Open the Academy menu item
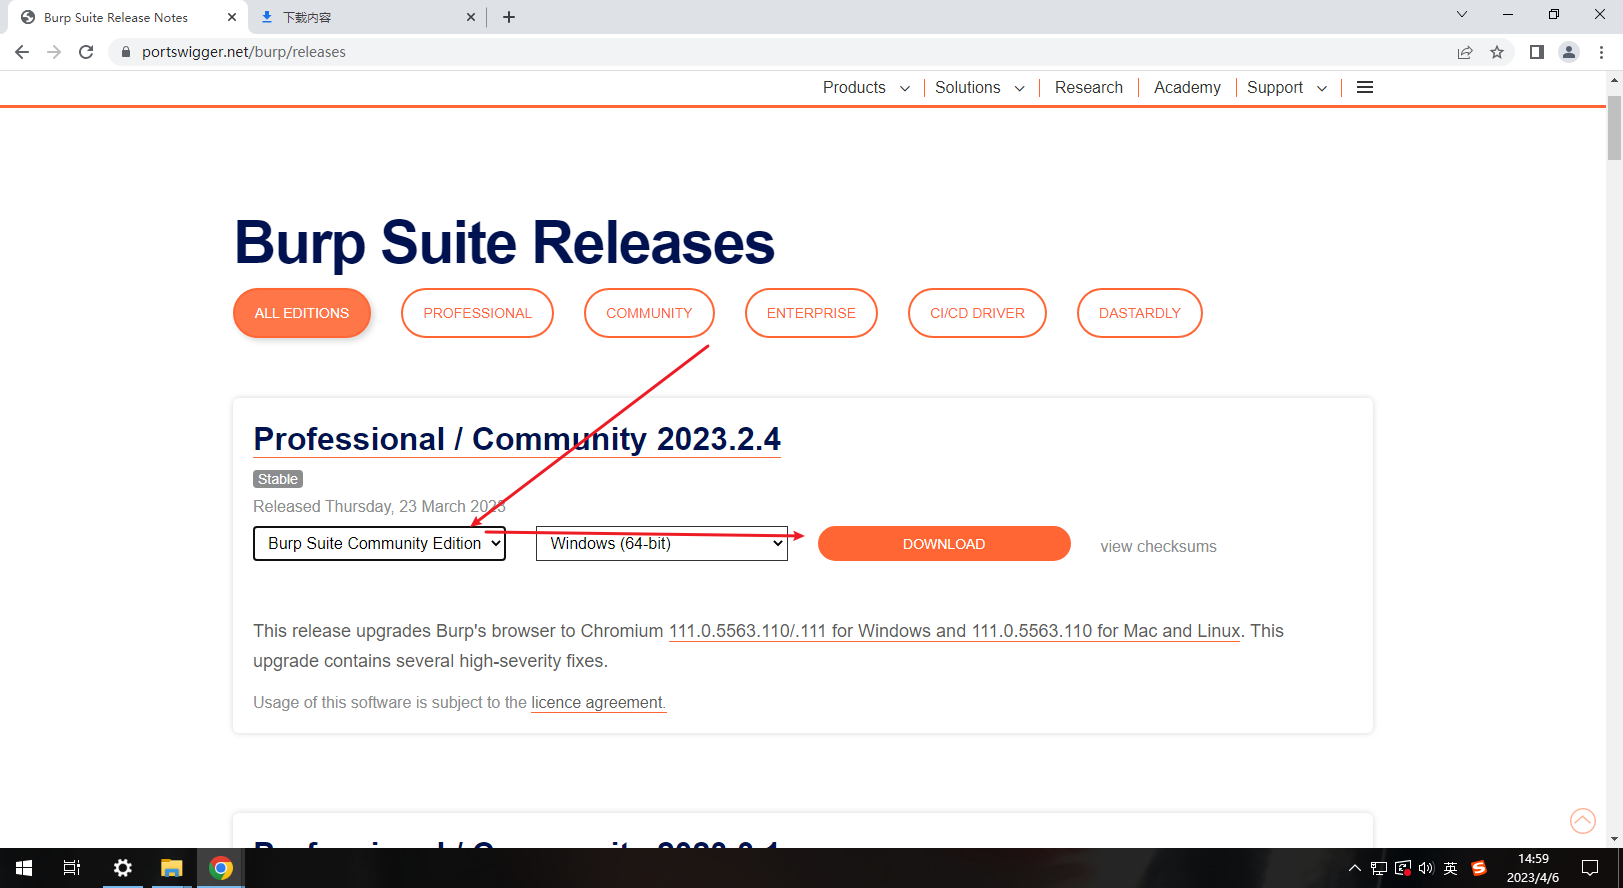Screen dimensions: 1623x888 coord(1187,87)
